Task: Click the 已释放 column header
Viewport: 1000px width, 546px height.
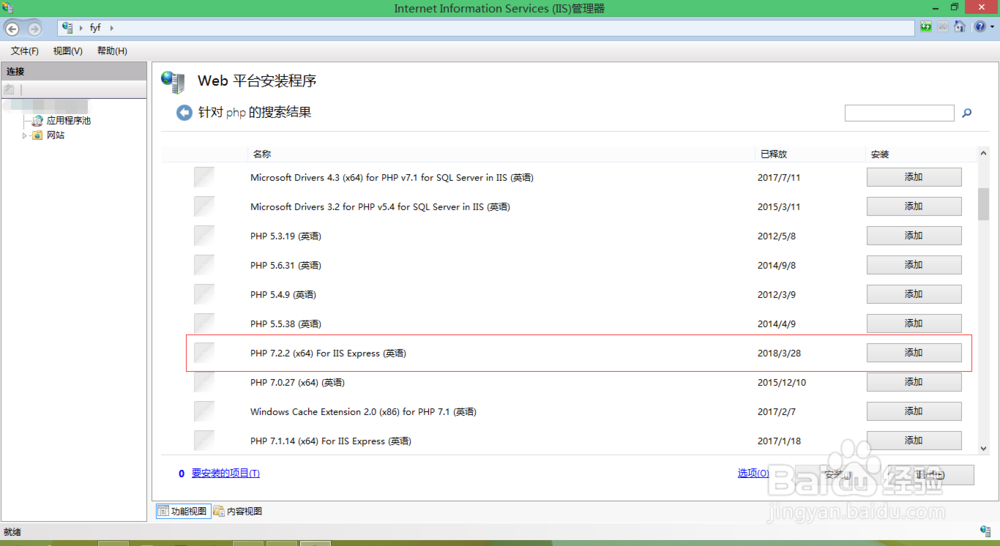Action: tap(774, 154)
